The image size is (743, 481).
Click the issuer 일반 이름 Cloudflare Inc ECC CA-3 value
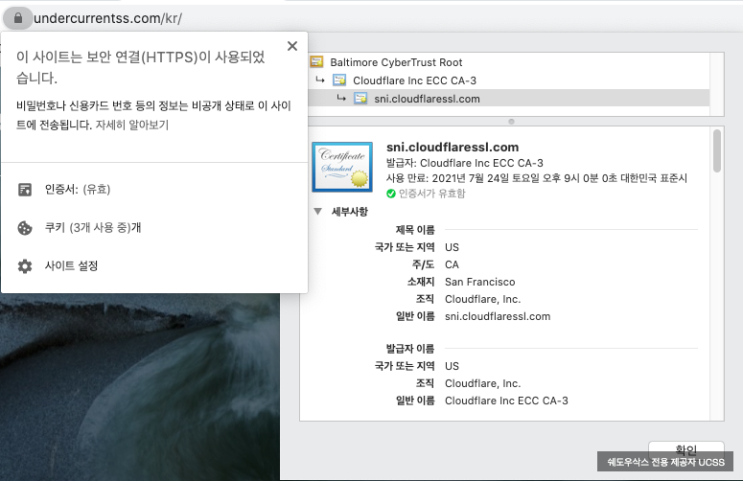507,401
